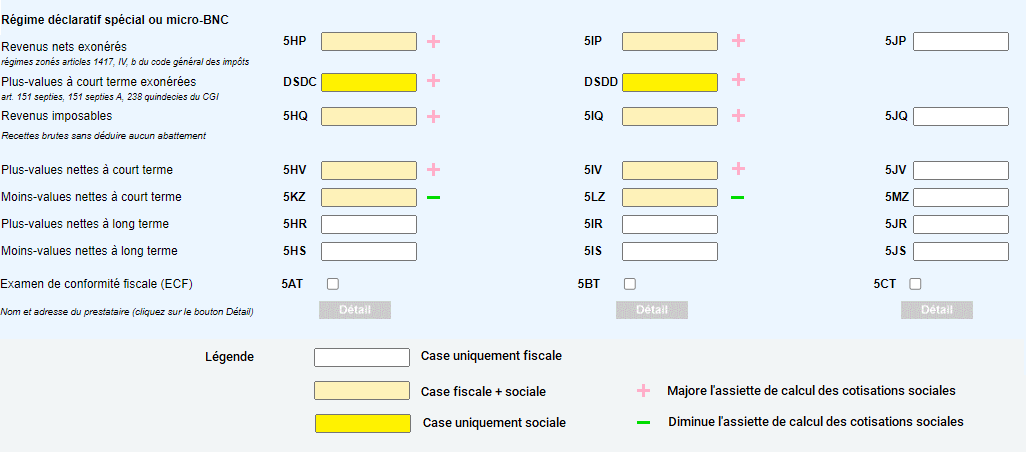
Task: Click the green minus icon beside 5LZ
Action: [737, 197]
